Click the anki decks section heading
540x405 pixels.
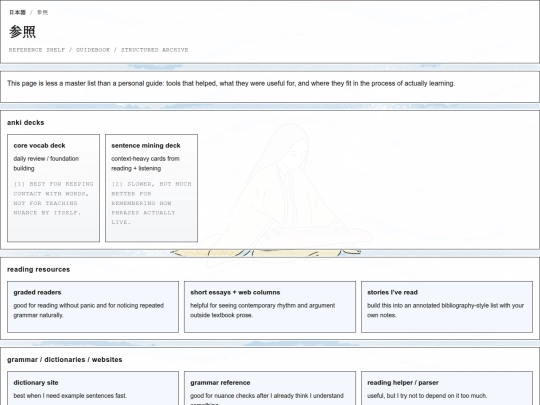coord(25,123)
